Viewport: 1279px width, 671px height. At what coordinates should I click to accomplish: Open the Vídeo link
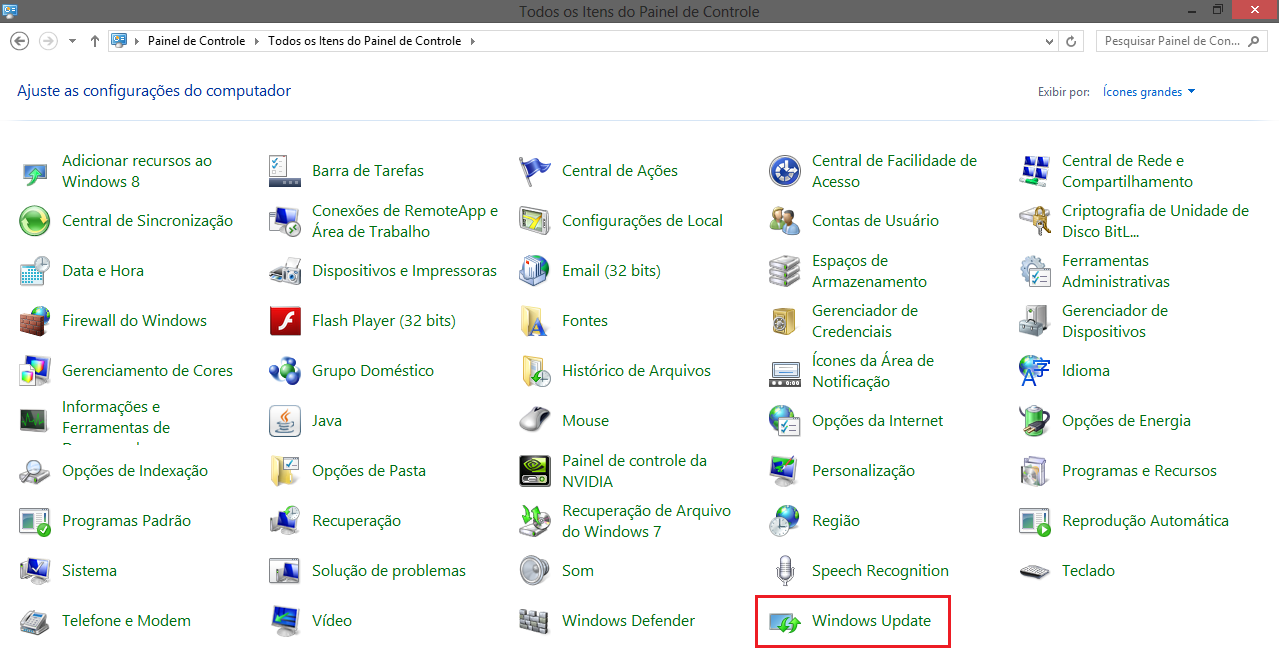coord(332,621)
